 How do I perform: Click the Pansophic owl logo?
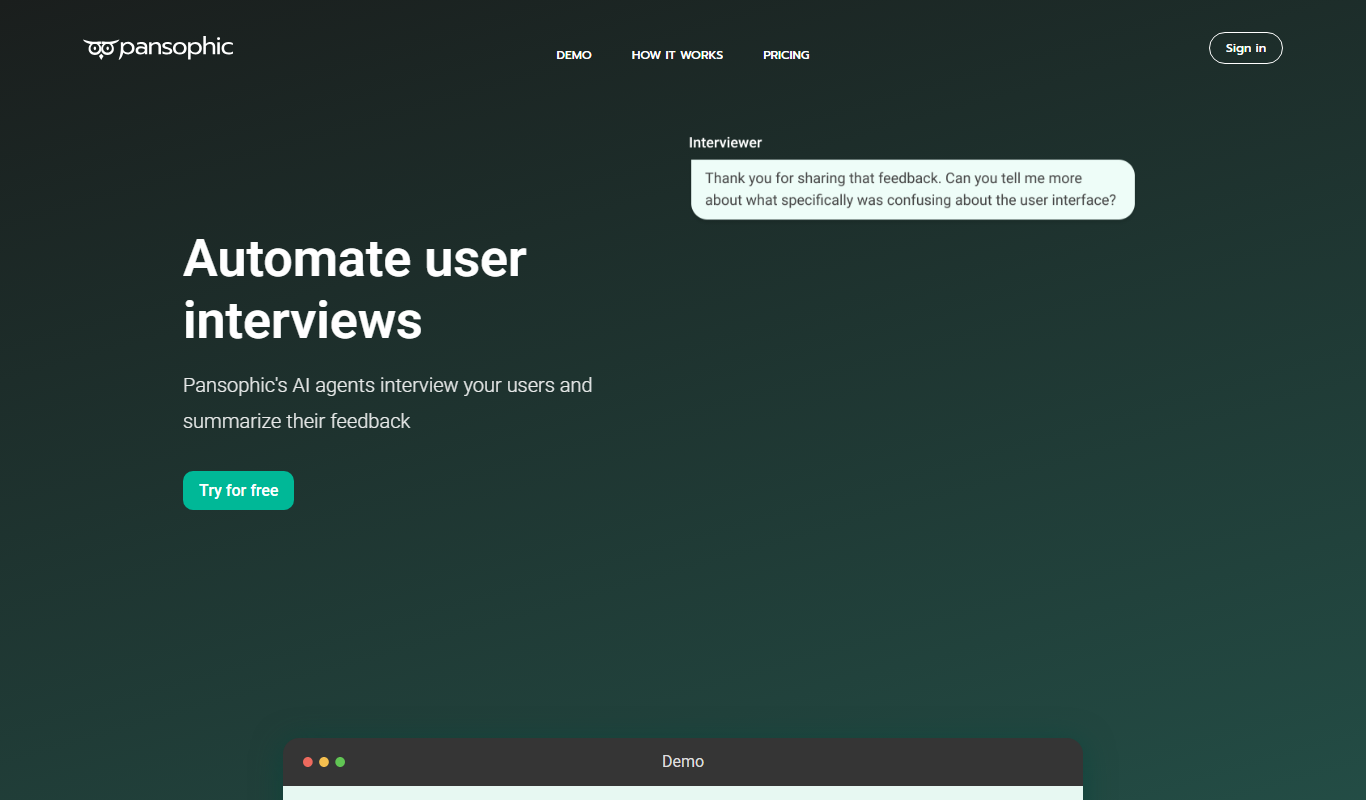[x=158, y=48]
